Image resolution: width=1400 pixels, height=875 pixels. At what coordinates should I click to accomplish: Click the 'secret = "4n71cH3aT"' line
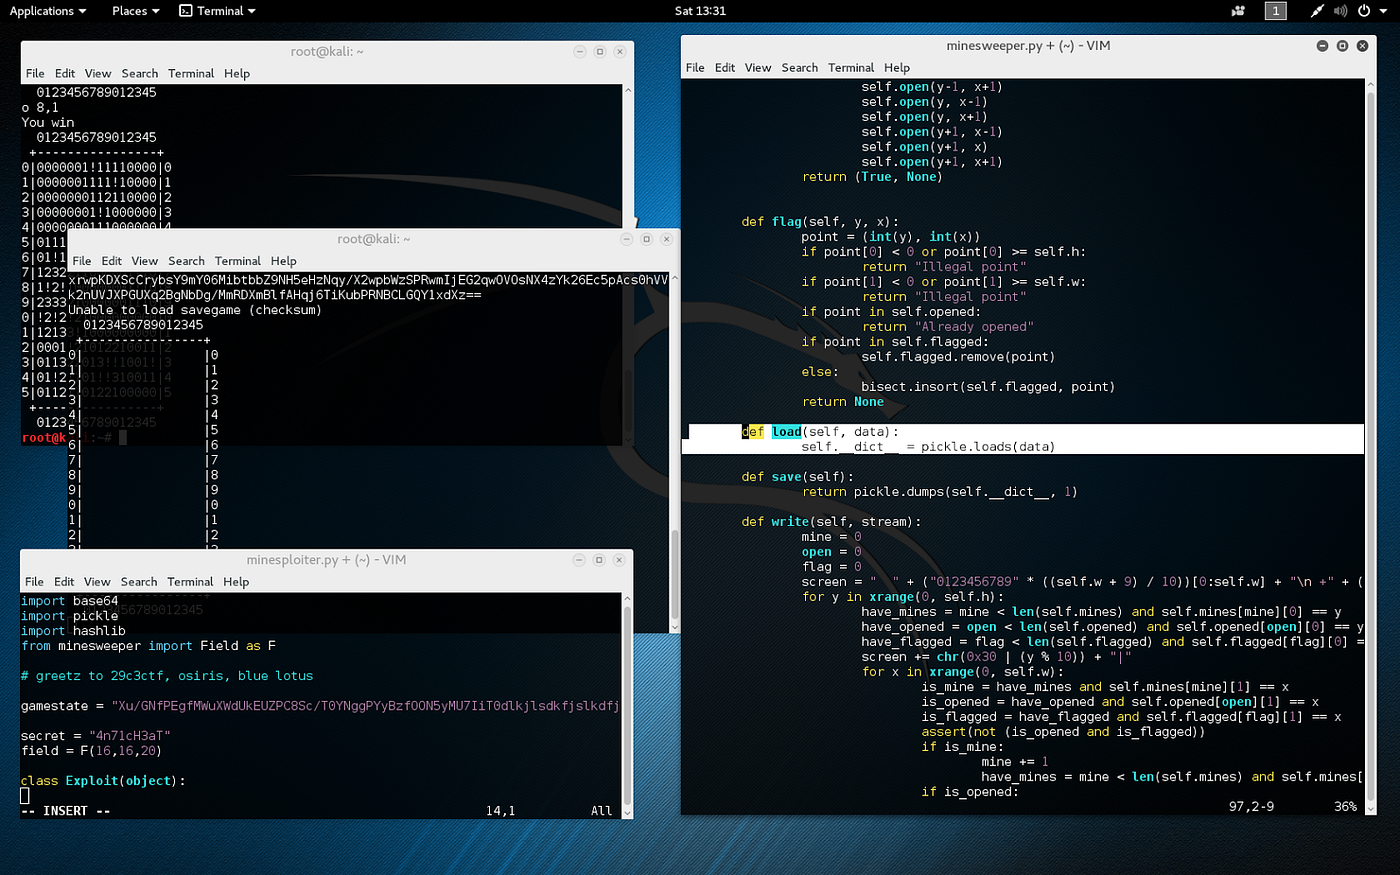[x=95, y=736]
